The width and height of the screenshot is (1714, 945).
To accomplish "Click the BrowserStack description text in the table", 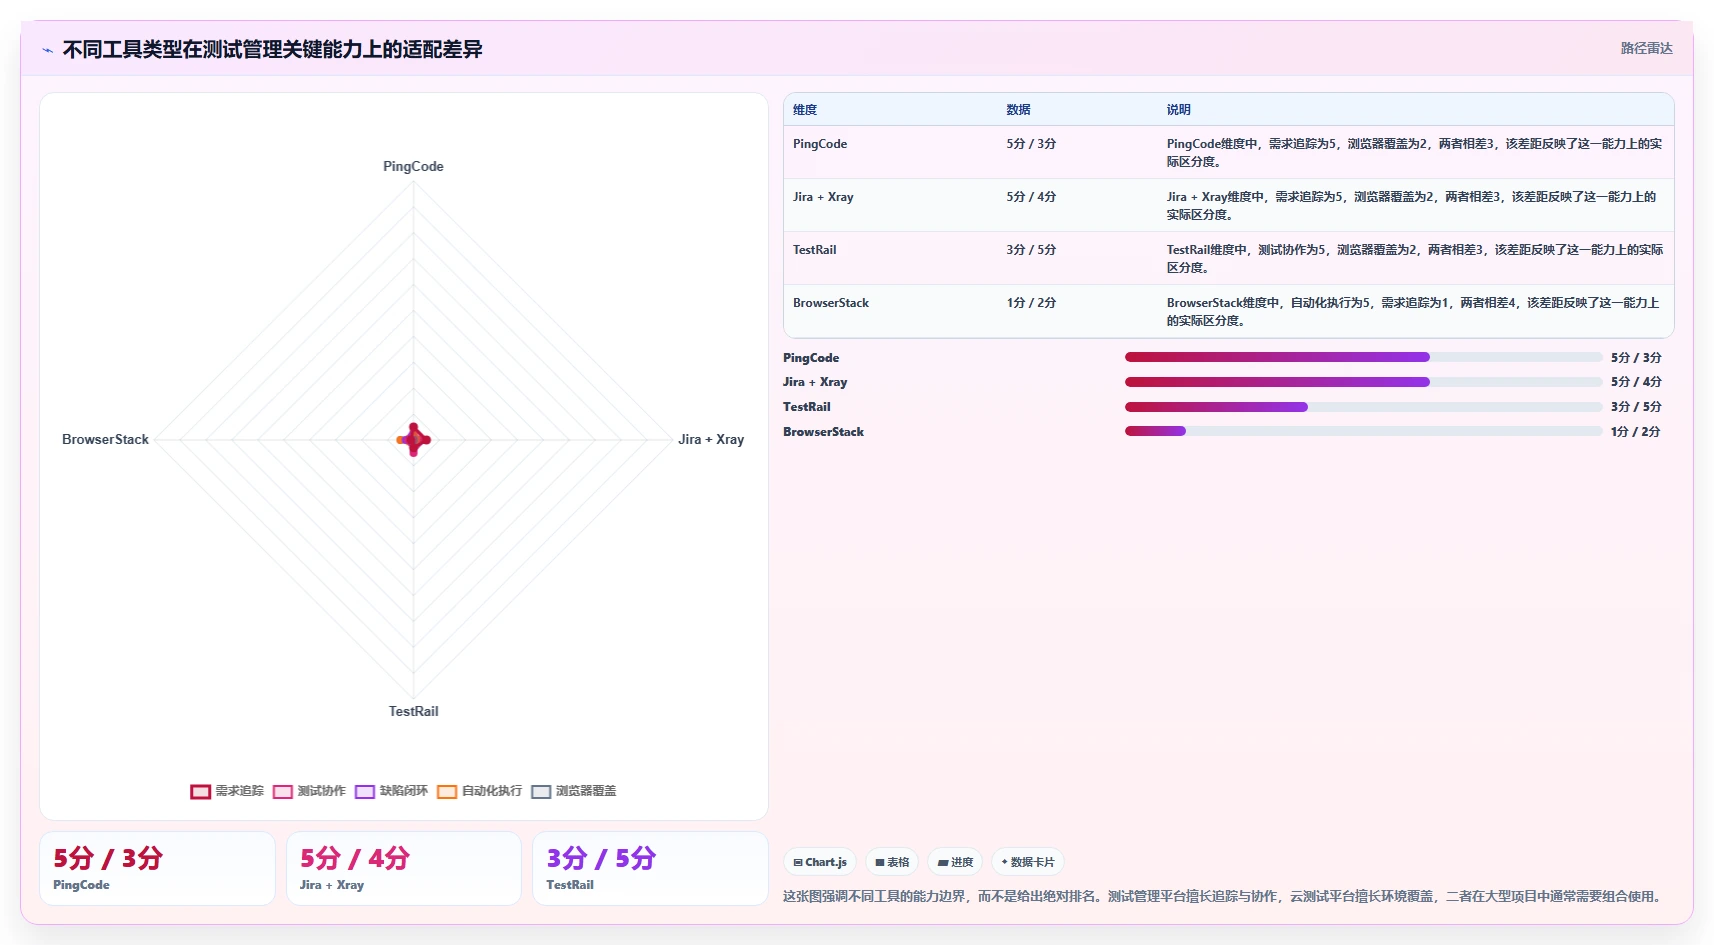I will pos(1412,312).
